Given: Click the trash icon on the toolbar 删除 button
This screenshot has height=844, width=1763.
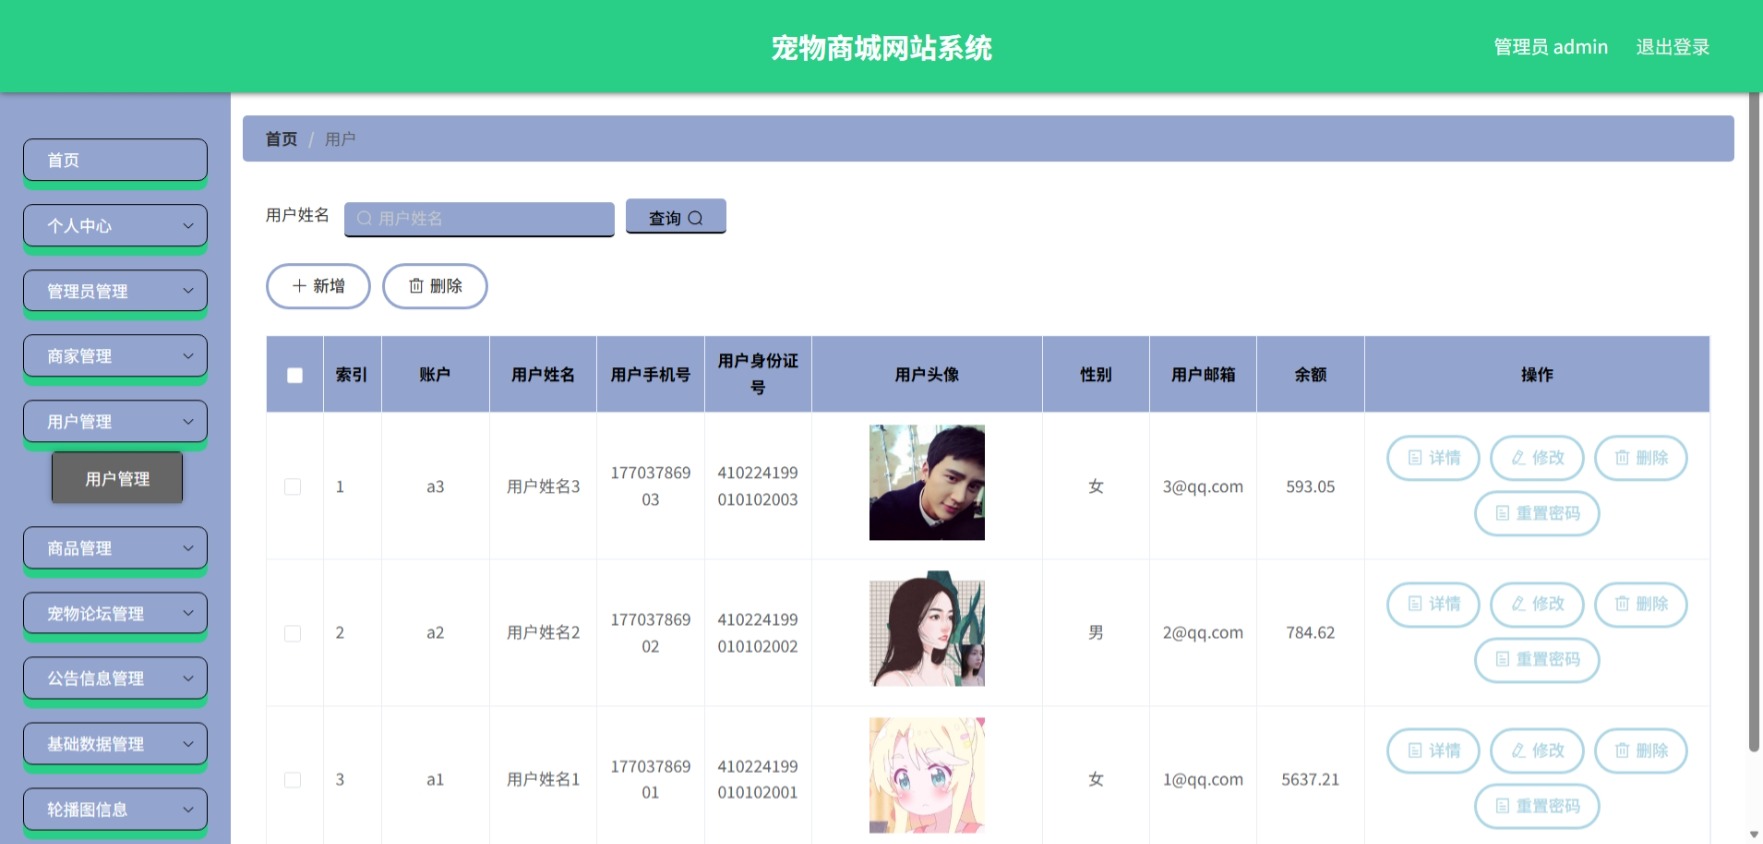Looking at the screenshot, I should pyautogui.click(x=416, y=286).
